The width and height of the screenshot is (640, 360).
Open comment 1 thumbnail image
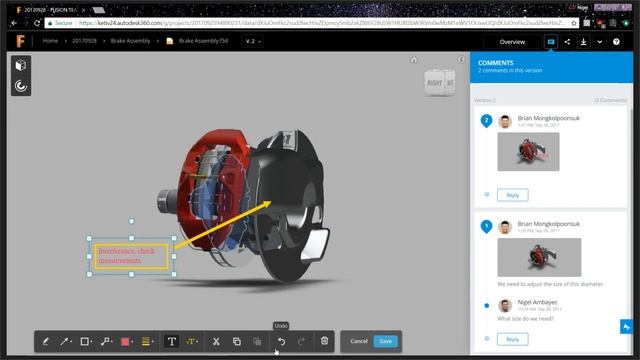coord(539,258)
